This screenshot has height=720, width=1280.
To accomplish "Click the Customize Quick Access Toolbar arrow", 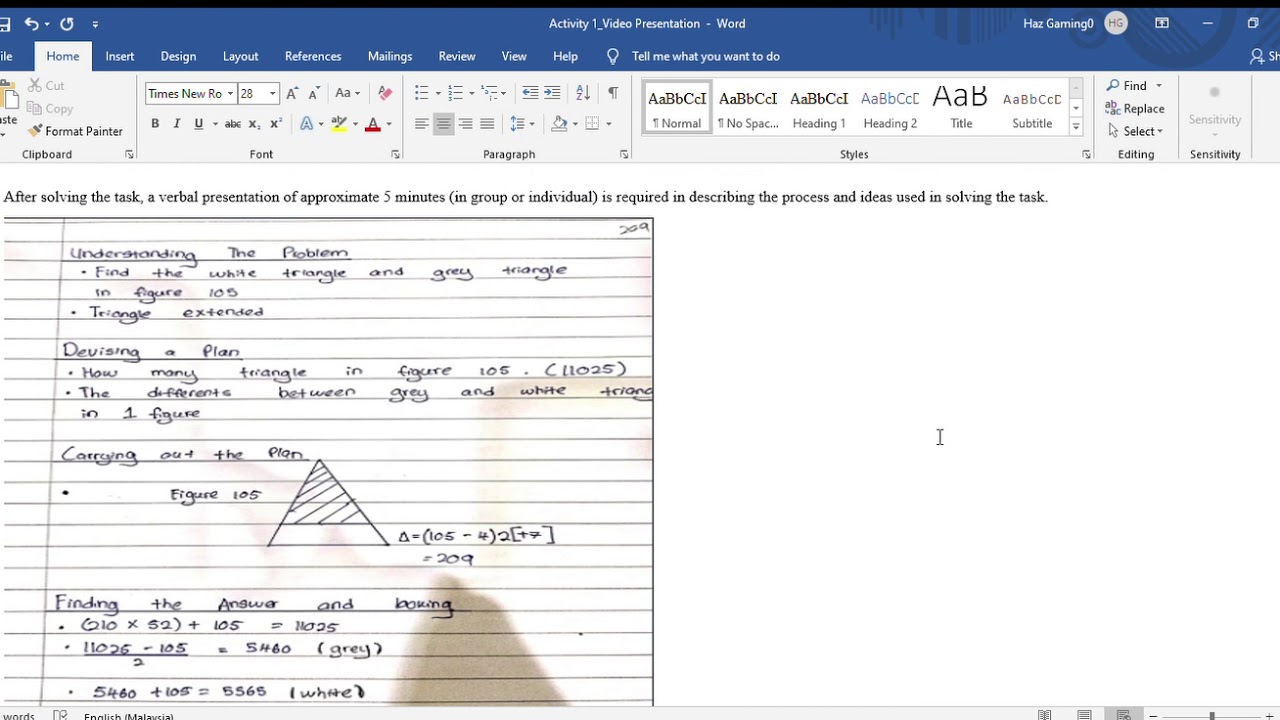I will [95, 23].
